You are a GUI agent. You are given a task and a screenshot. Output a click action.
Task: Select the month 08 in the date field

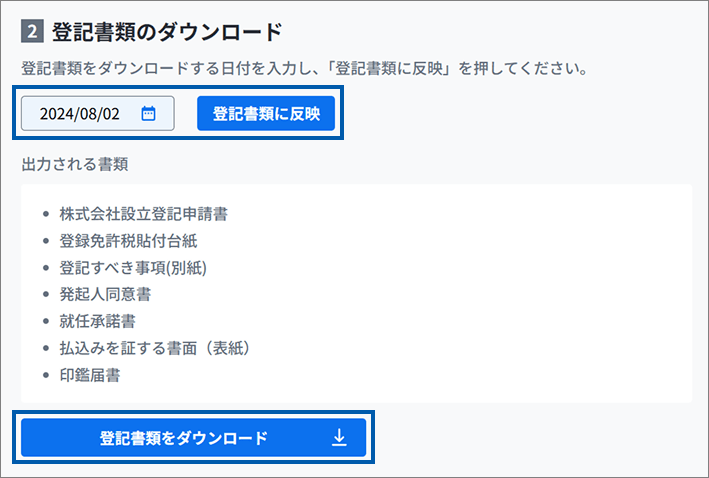[x=88, y=114]
